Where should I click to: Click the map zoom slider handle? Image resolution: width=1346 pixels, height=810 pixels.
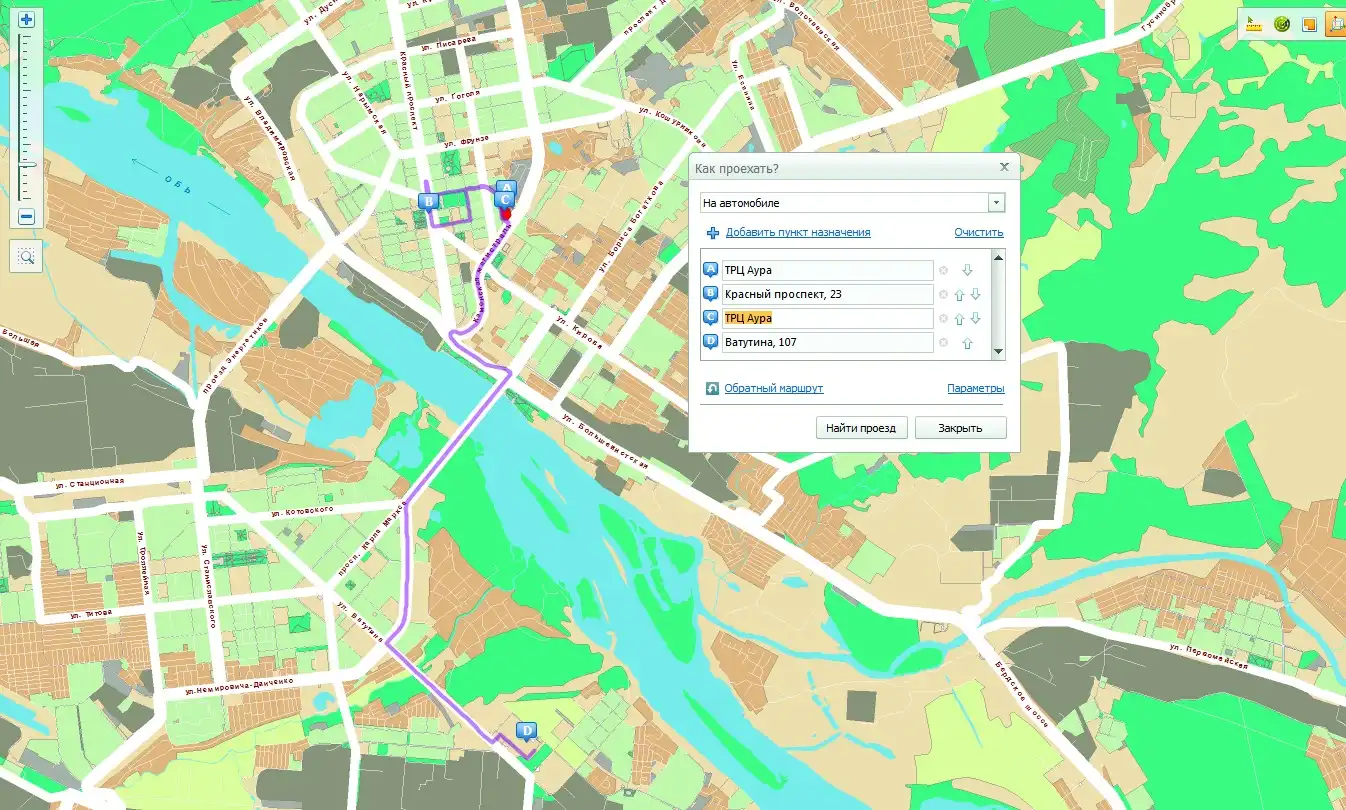[x=26, y=163]
